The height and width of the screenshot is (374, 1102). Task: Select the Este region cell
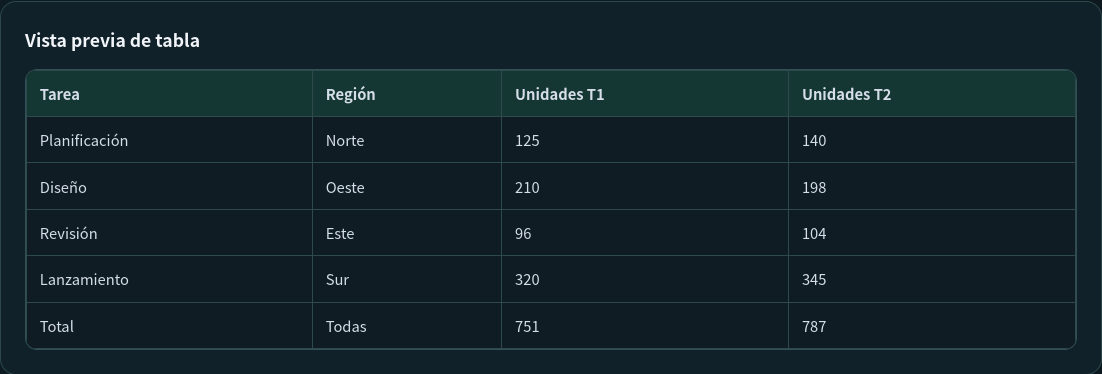[x=407, y=233]
